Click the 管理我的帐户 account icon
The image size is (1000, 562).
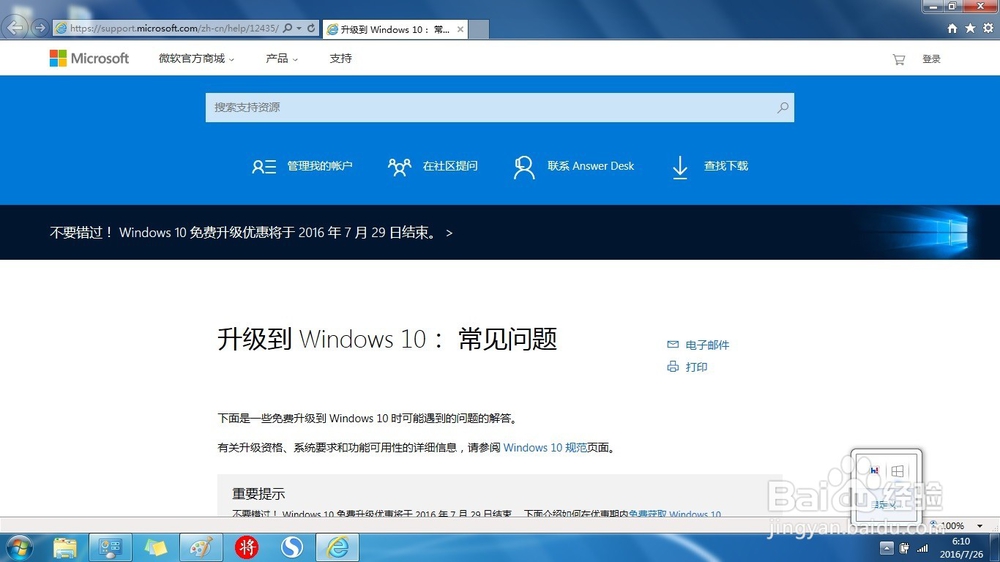[263, 166]
